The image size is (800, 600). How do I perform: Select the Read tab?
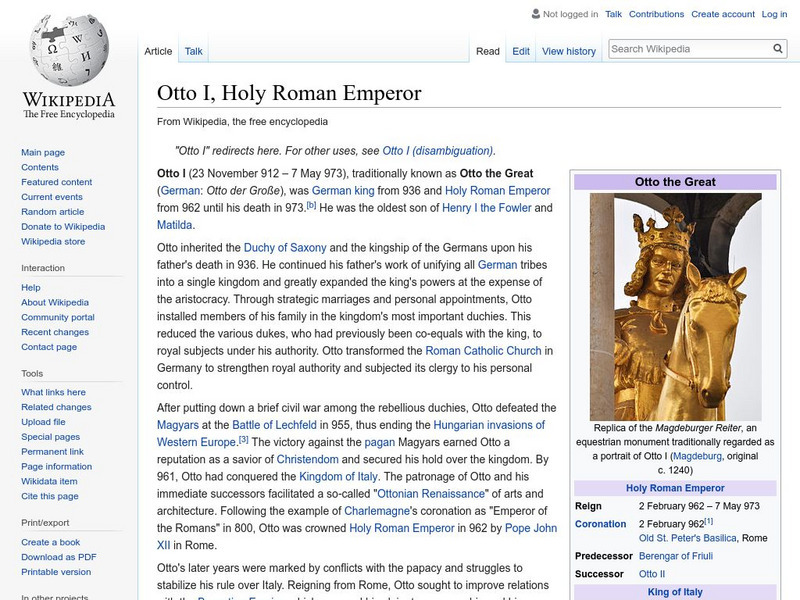(487, 51)
